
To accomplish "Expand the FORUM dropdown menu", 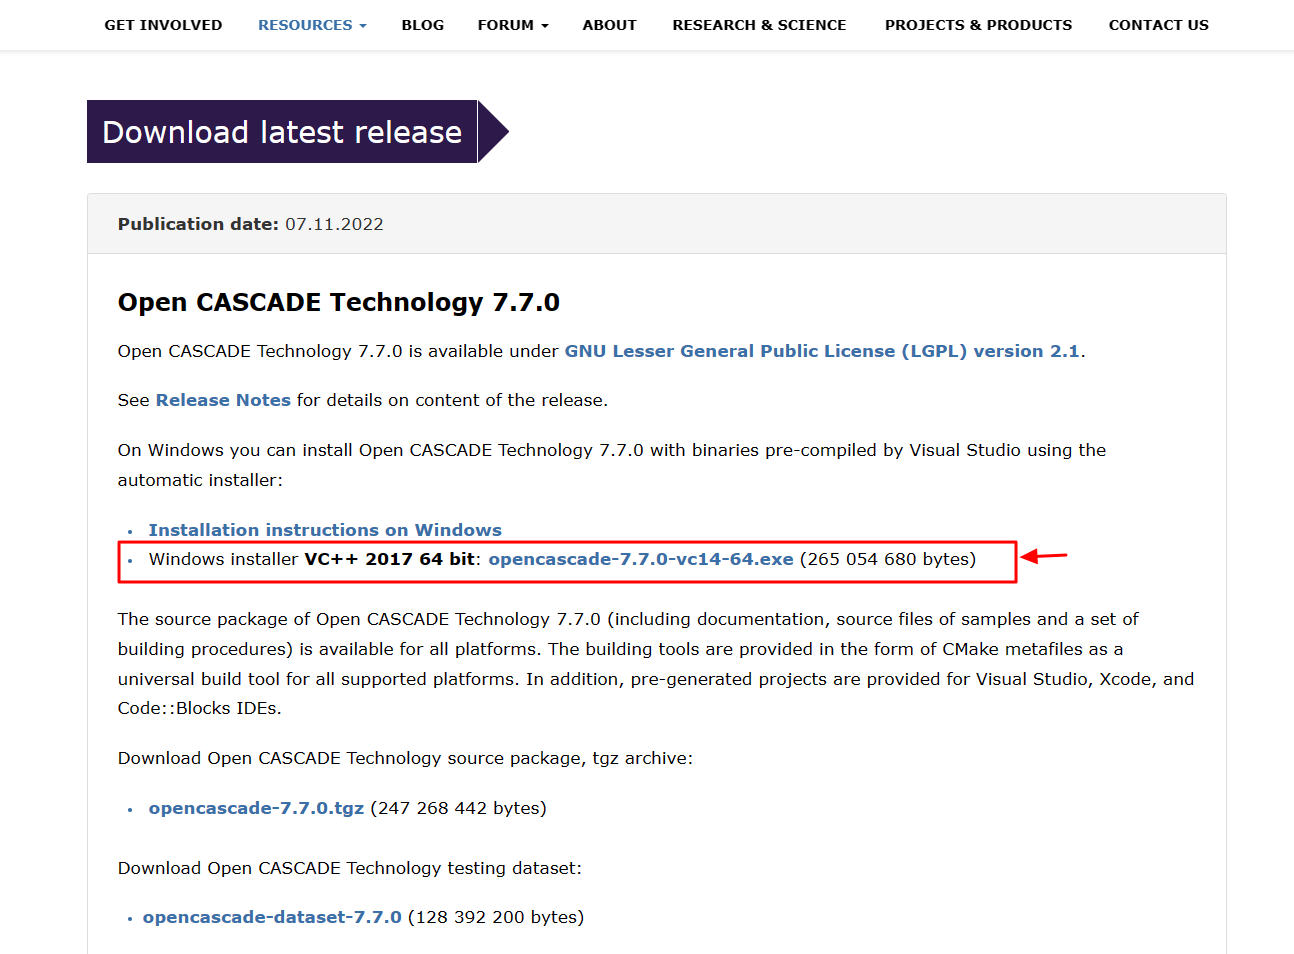I will click(x=513, y=25).
